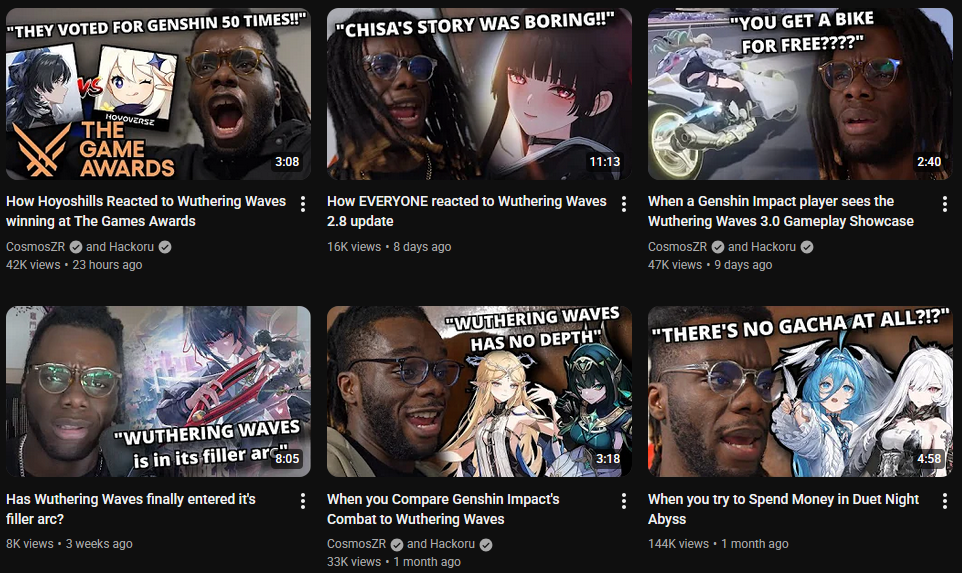The height and width of the screenshot is (573, 962).
Task: Visit Hackoru channel under 3.0 Gameplay Showcase video
Action: (x=761, y=247)
